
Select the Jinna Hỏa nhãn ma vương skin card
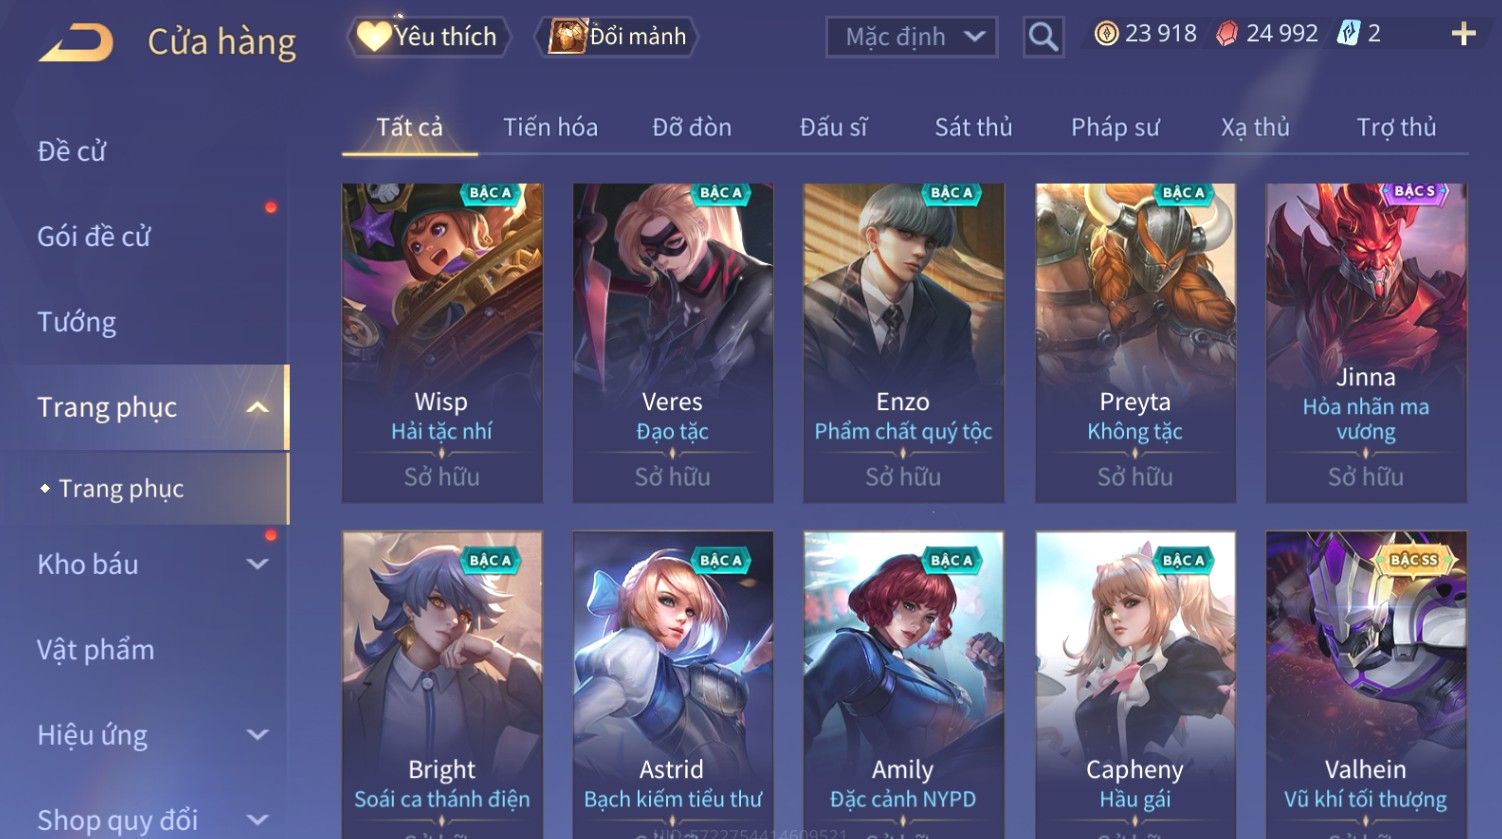coord(1365,342)
